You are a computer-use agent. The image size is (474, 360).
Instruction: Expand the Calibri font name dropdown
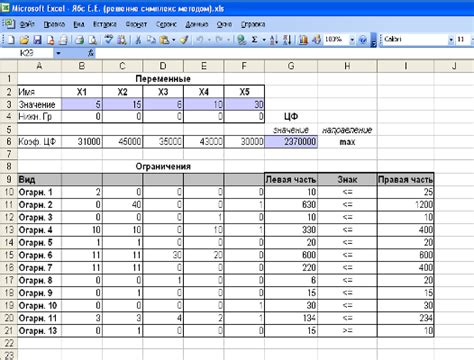pyautogui.click(x=451, y=40)
